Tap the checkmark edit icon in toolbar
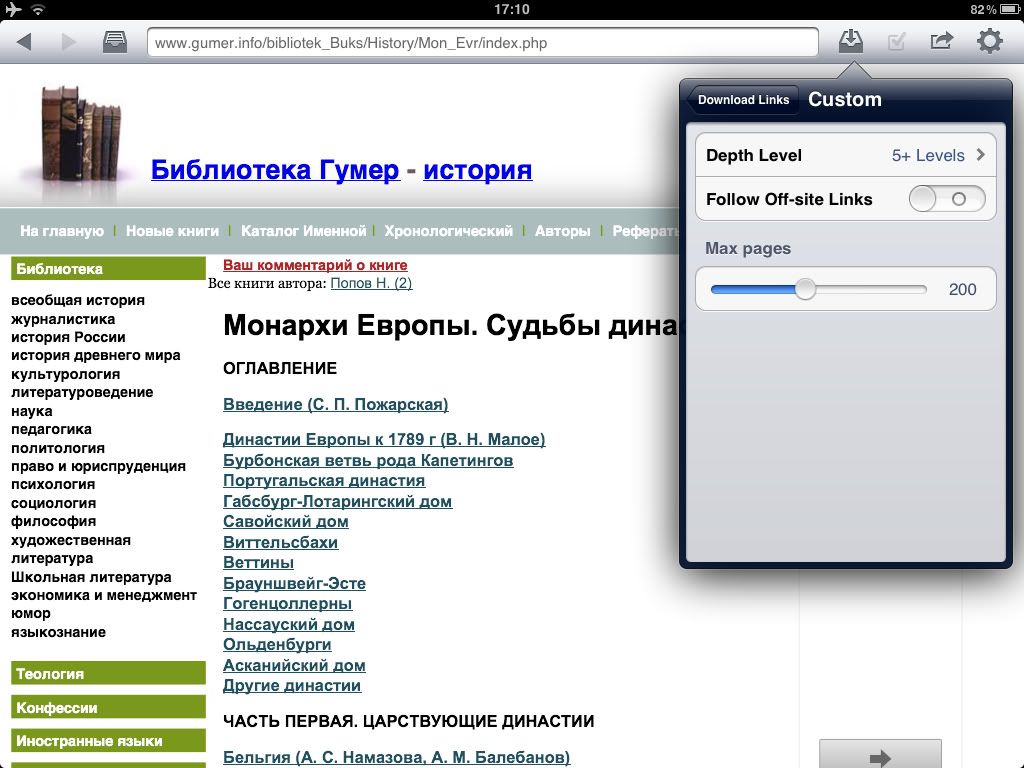Screen dimensions: 1024x768 [897, 42]
